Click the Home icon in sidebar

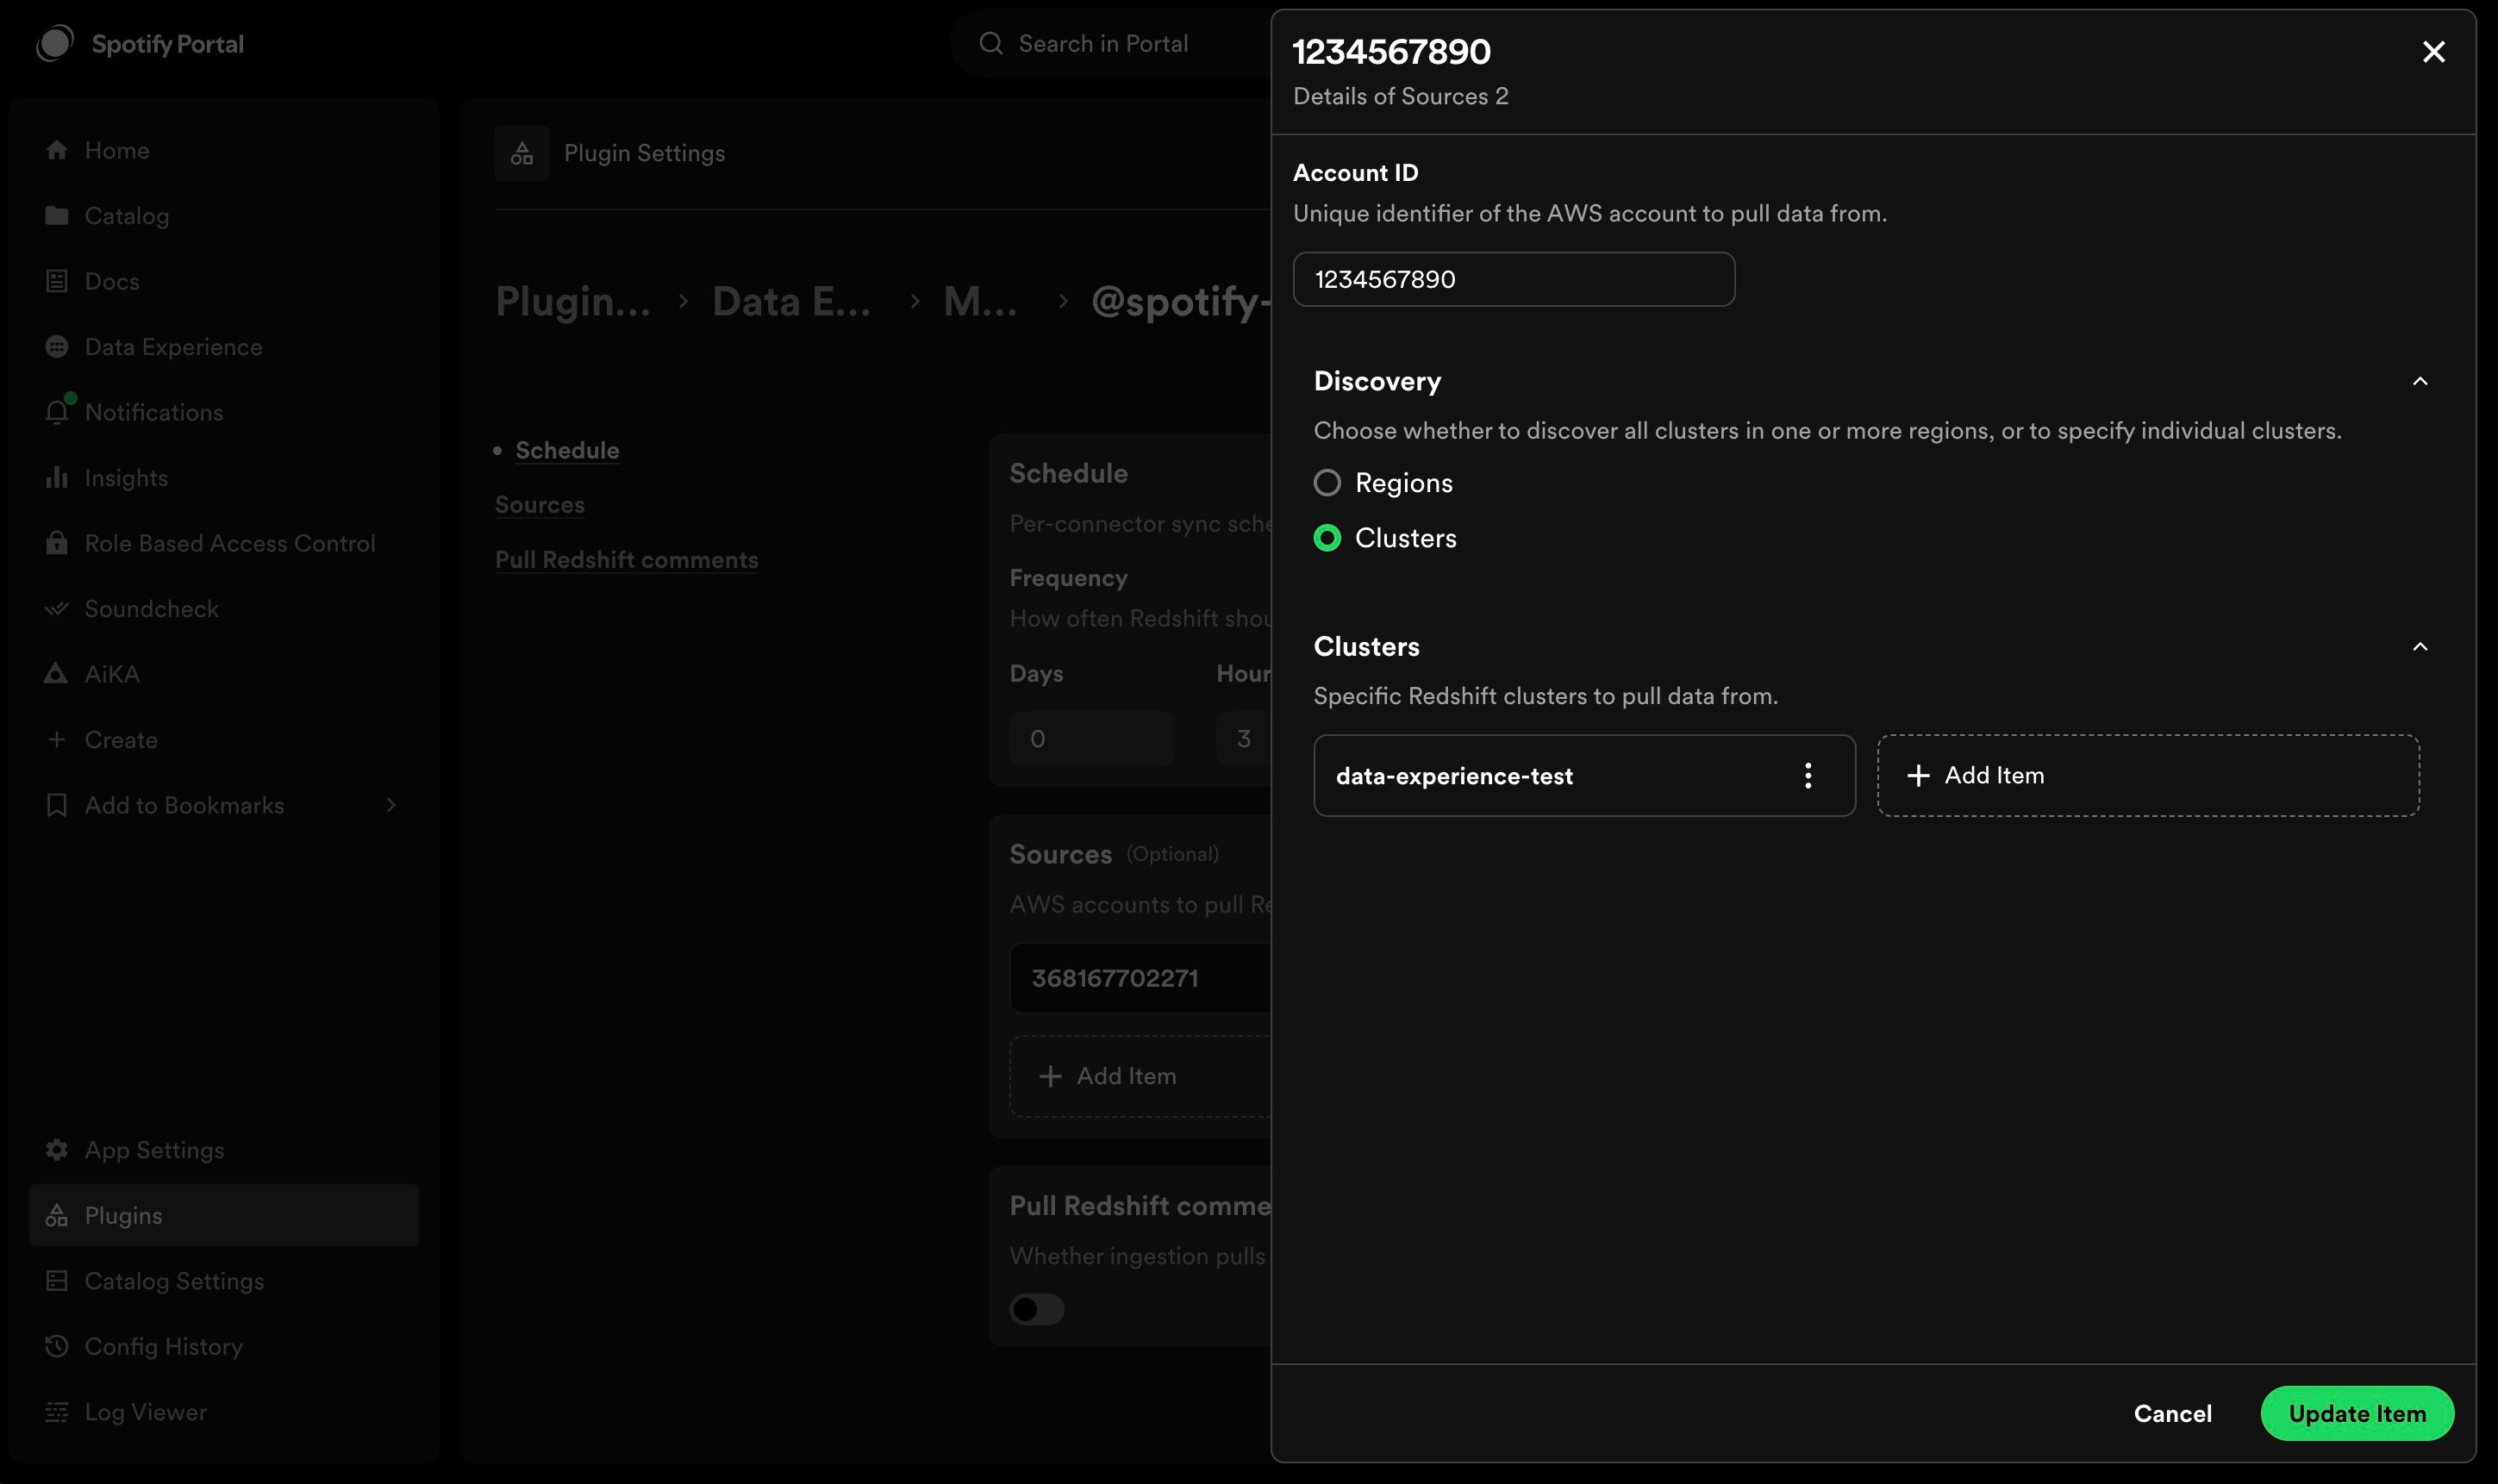click(57, 150)
